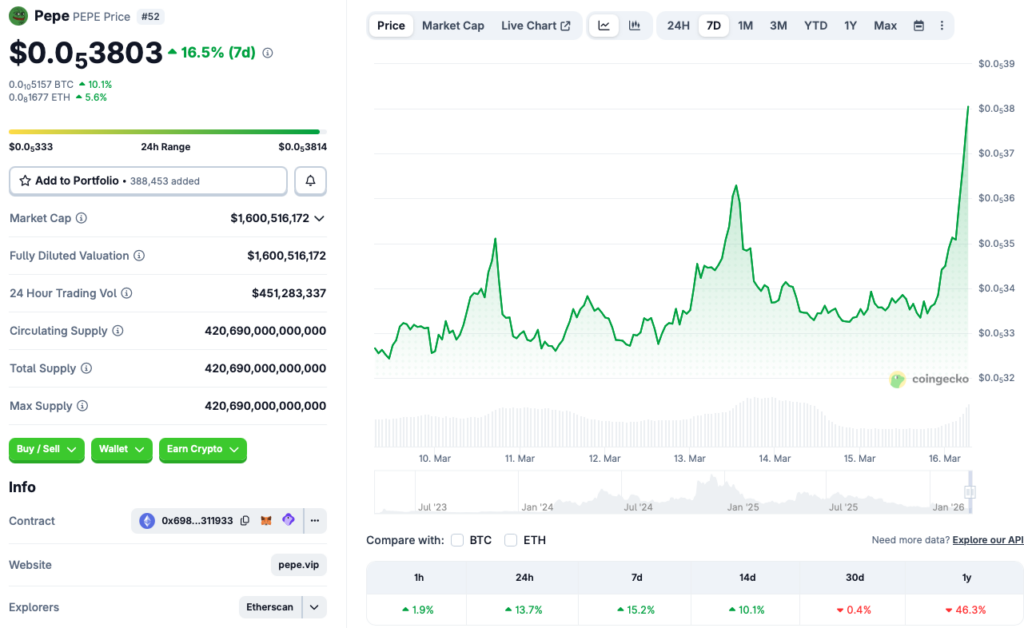Select the 1M time range
The image size is (1024, 628).
pos(745,26)
